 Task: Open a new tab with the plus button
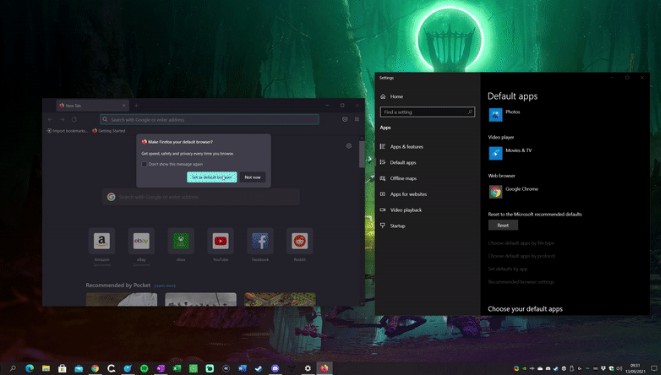point(136,106)
